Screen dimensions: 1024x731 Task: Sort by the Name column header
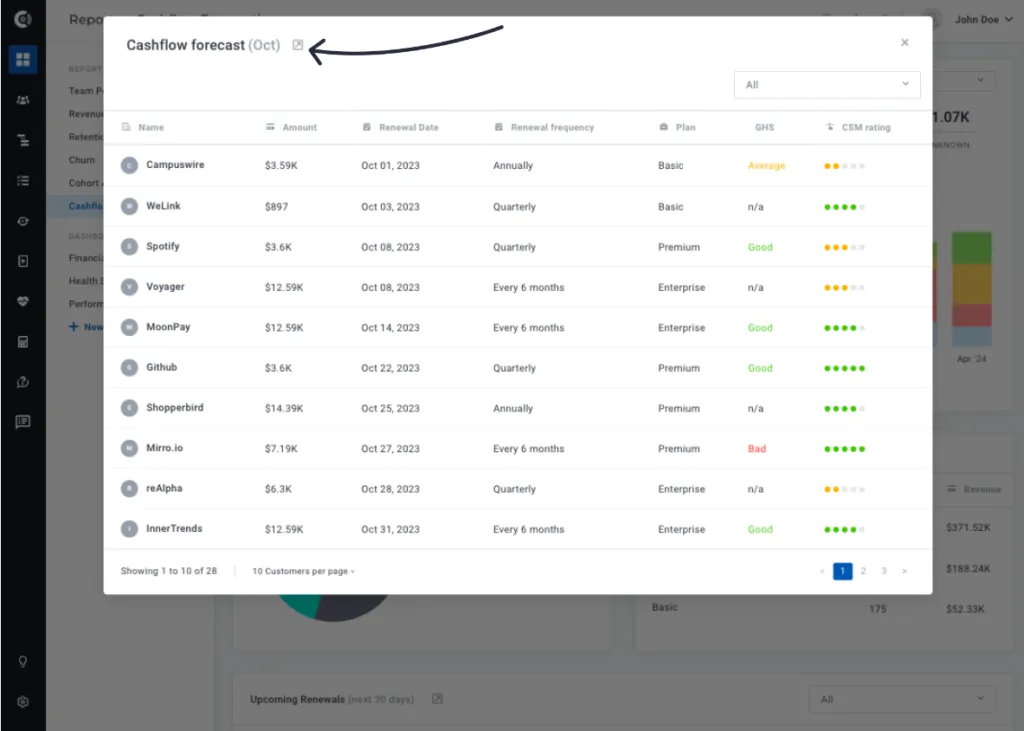click(x=143, y=127)
